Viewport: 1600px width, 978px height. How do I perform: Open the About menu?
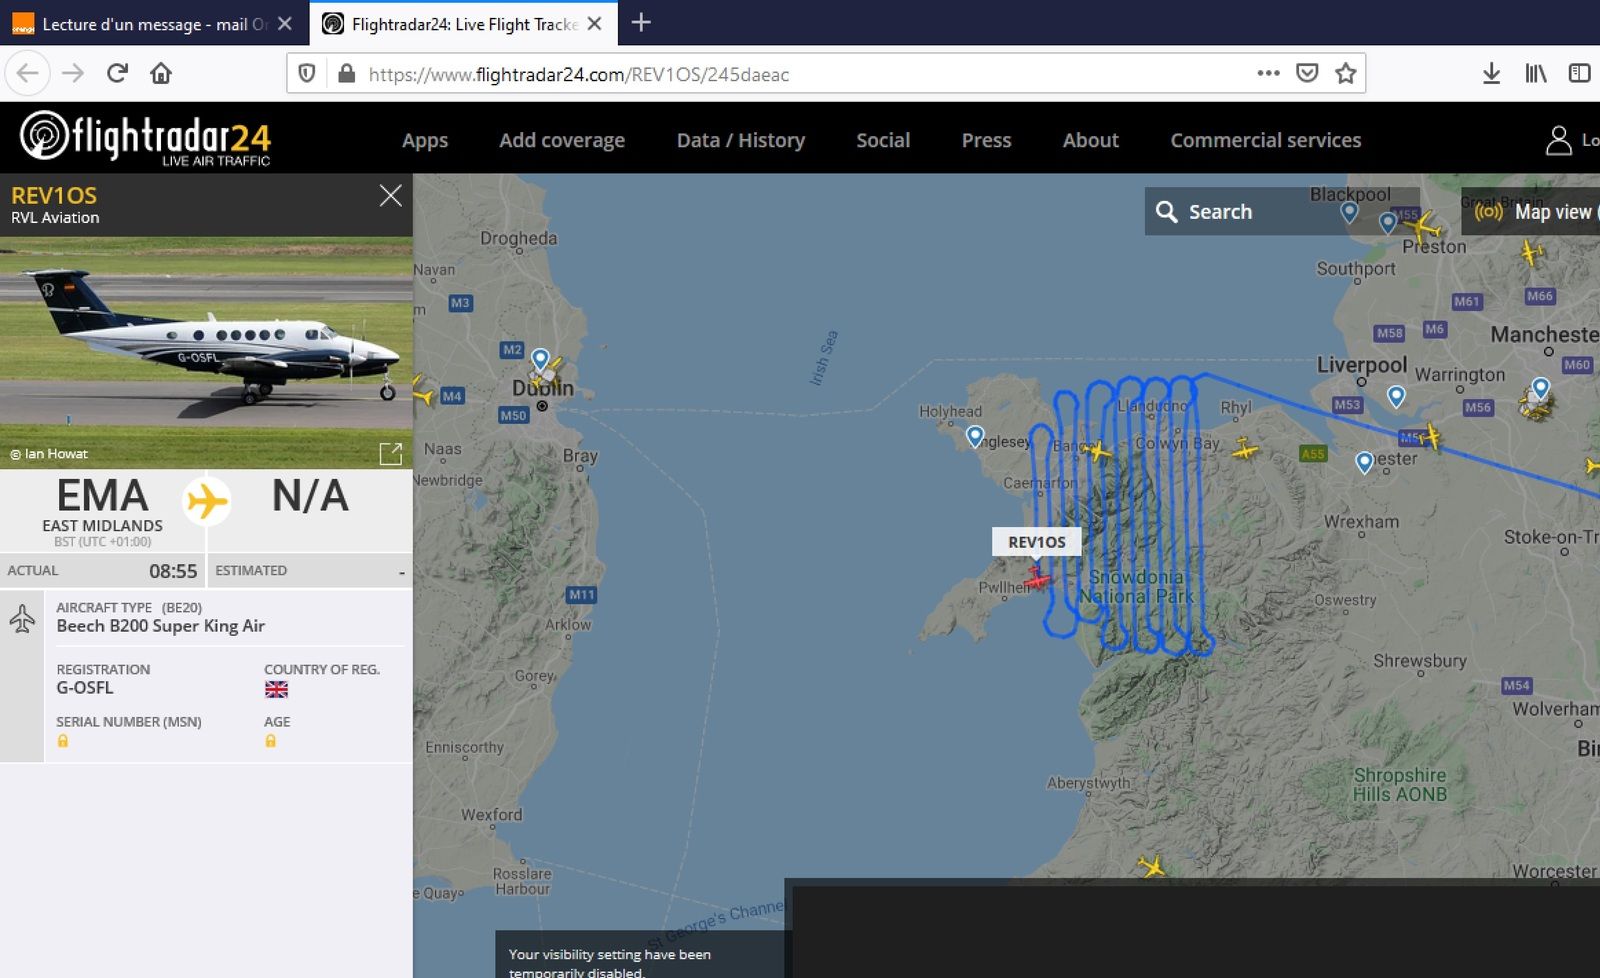(x=1090, y=140)
